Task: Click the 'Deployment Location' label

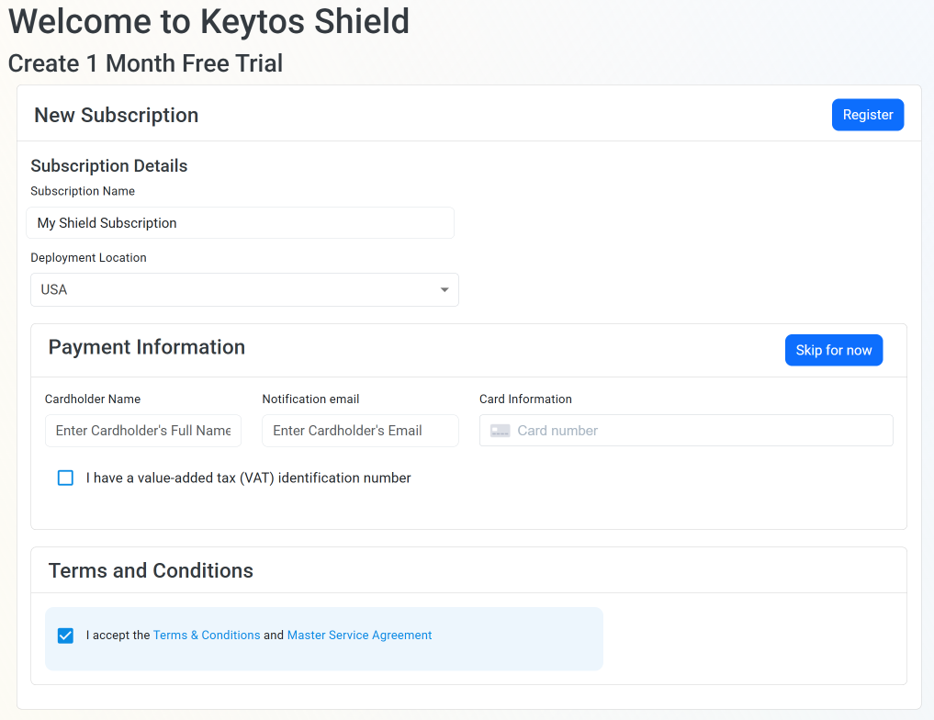Action: [x=88, y=258]
